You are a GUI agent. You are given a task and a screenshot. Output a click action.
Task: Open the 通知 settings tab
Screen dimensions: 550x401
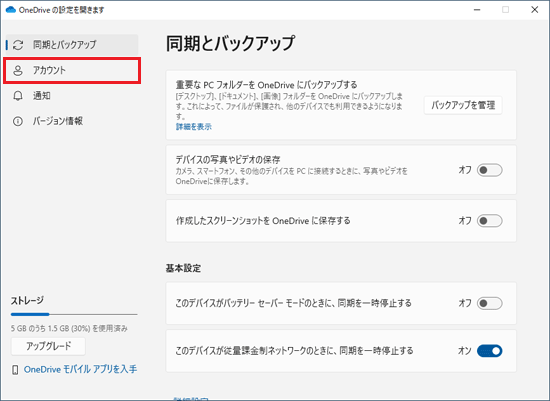pos(72,96)
